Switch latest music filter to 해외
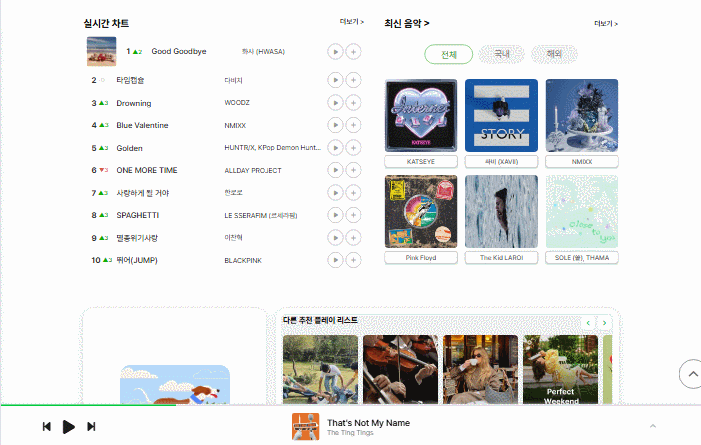 click(x=554, y=54)
